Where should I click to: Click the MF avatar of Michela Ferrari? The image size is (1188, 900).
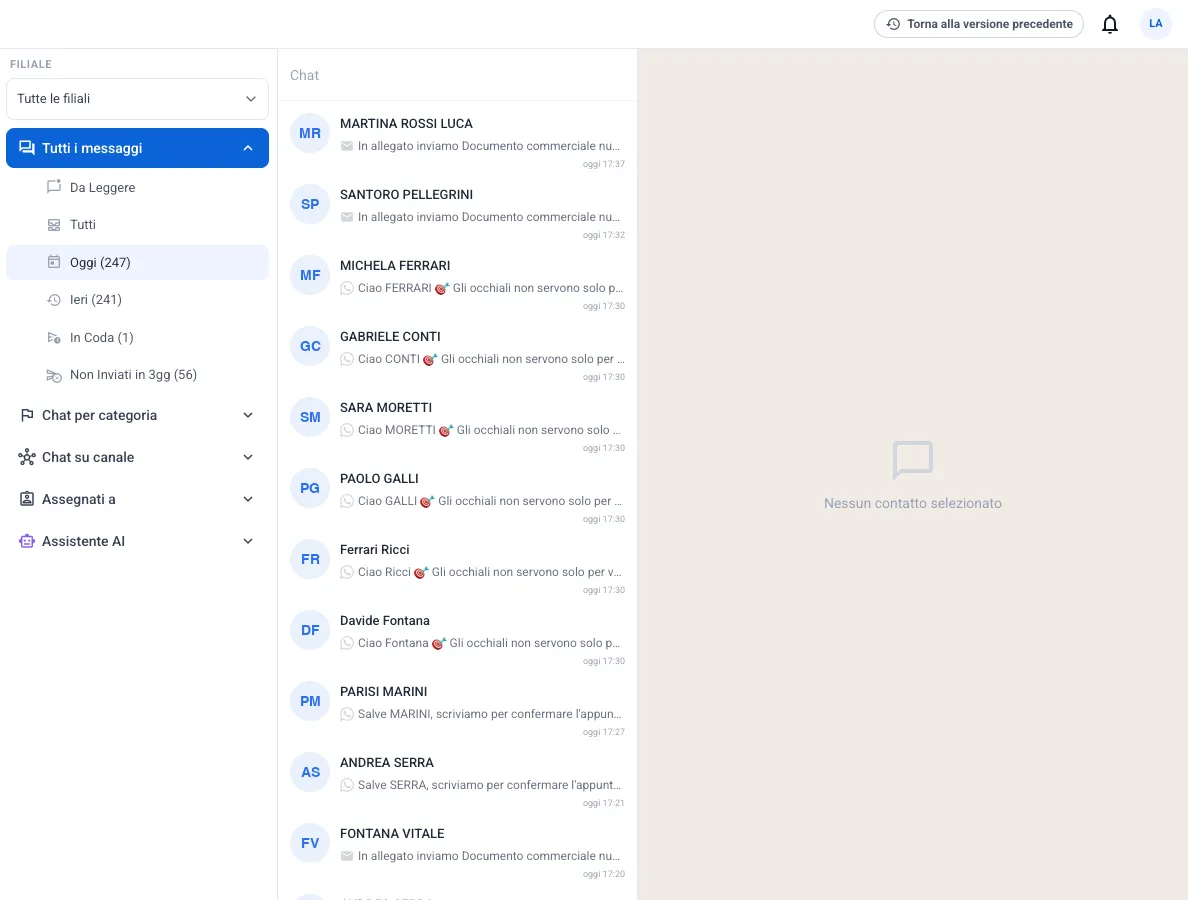(x=310, y=275)
